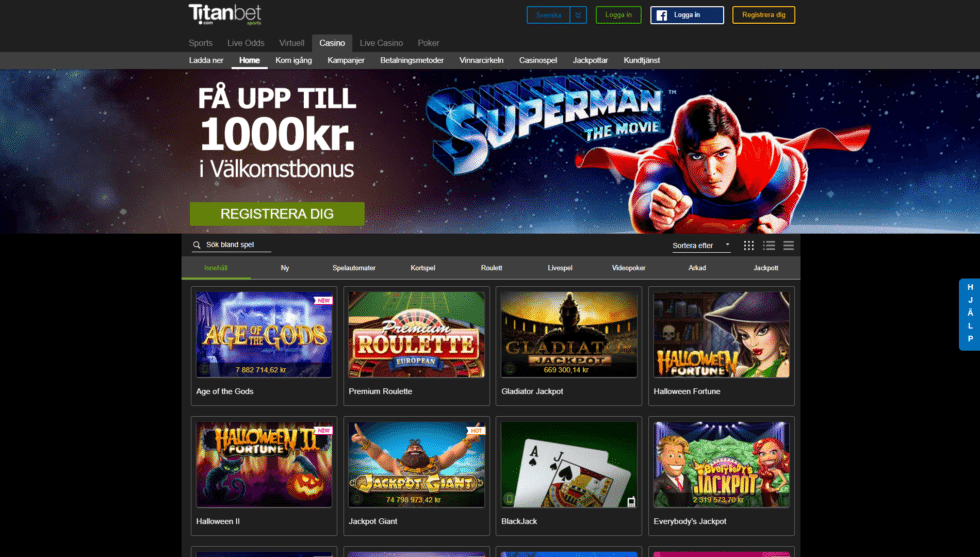Image resolution: width=980 pixels, height=557 pixels.
Task: Open Virtuell section
Action: click(x=291, y=43)
